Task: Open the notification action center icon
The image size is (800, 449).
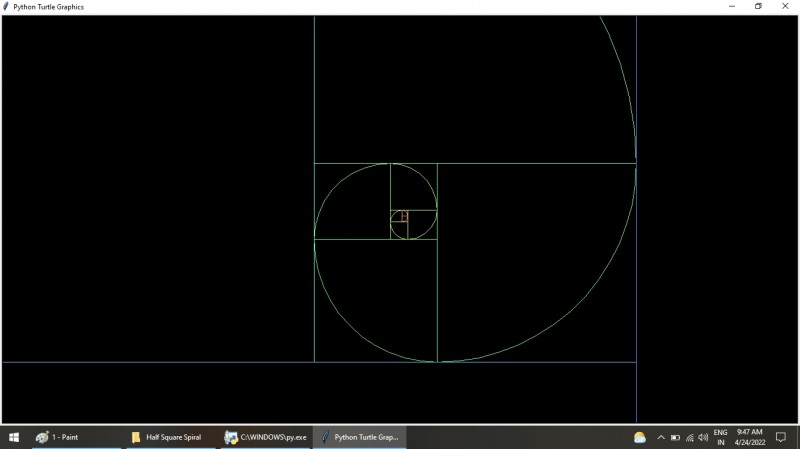Action: click(781, 437)
